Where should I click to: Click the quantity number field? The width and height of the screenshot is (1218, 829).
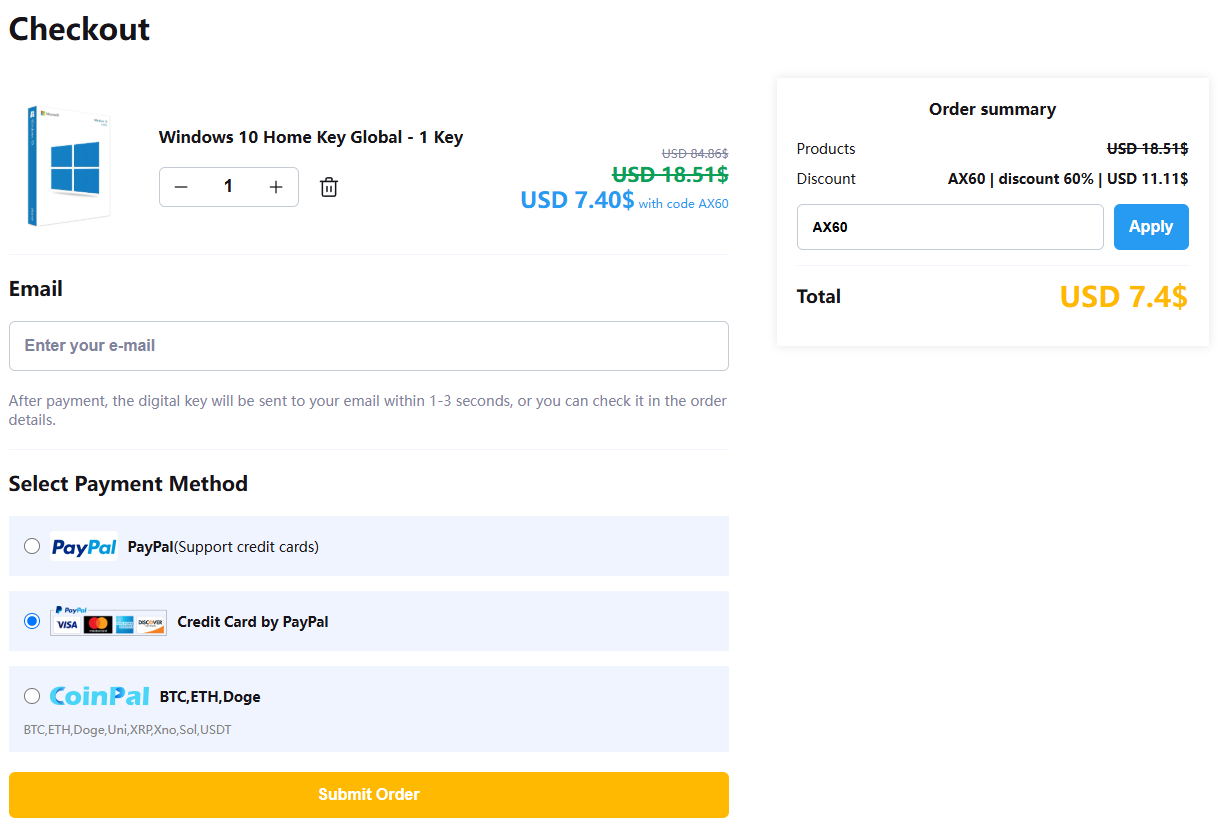pyautogui.click(x=228, y=187)
